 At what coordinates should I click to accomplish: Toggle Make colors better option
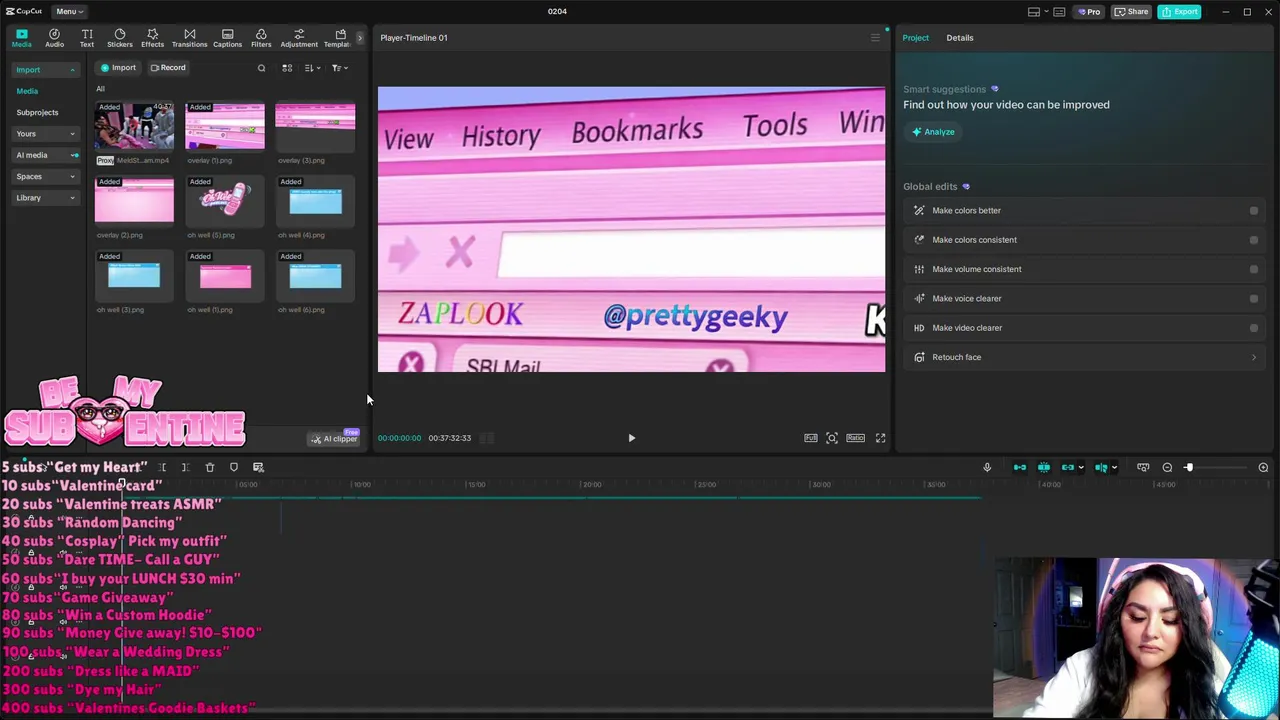[x=1254, y=211]
